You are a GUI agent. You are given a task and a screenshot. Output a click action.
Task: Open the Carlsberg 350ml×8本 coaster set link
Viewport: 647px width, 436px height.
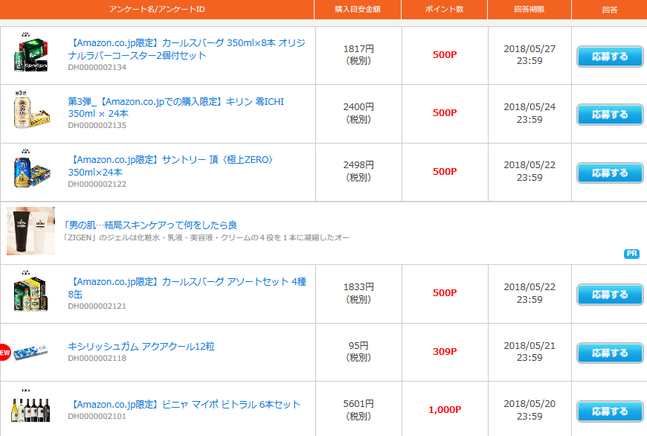point(187,49)
